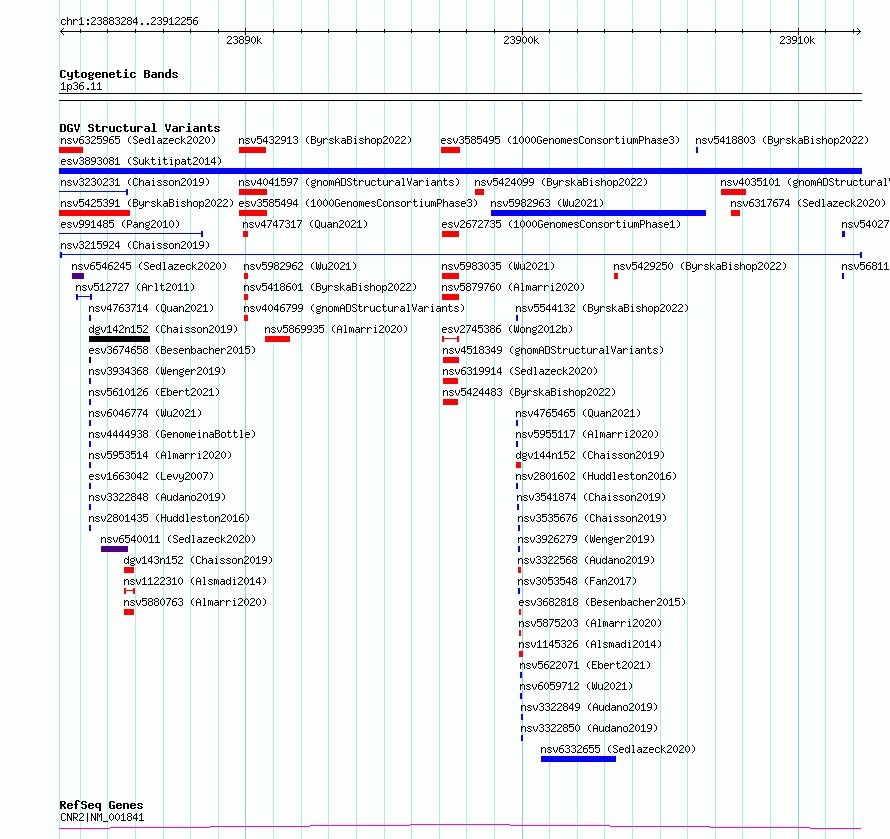Open esv991485 (Pang2010) label
Image resolution: width=890 pixels, height=839 pixels.
(120, 224)
